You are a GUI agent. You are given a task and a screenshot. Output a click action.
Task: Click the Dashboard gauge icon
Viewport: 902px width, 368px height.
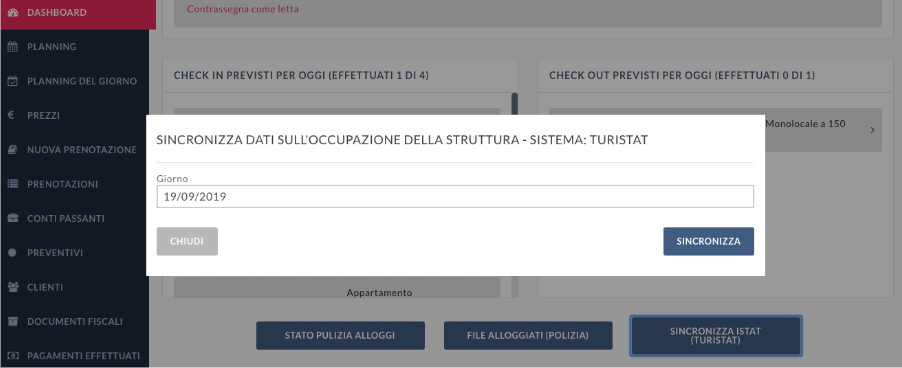[x=13, y=13]
